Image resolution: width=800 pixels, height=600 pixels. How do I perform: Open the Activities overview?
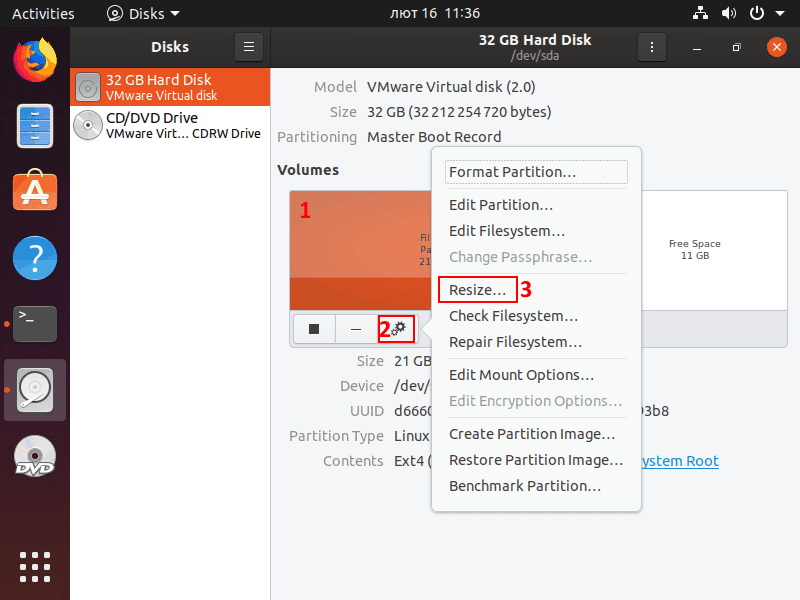[x=43, y=13]
